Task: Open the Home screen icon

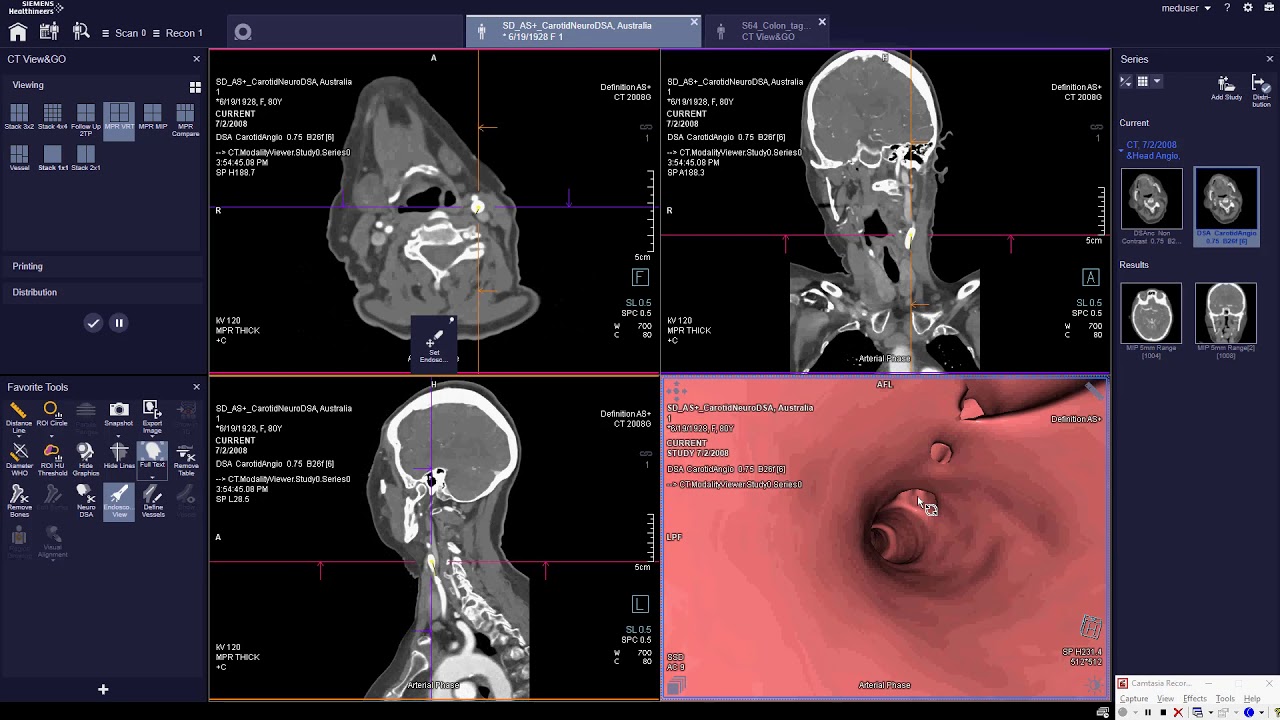Action: [18, 33]
